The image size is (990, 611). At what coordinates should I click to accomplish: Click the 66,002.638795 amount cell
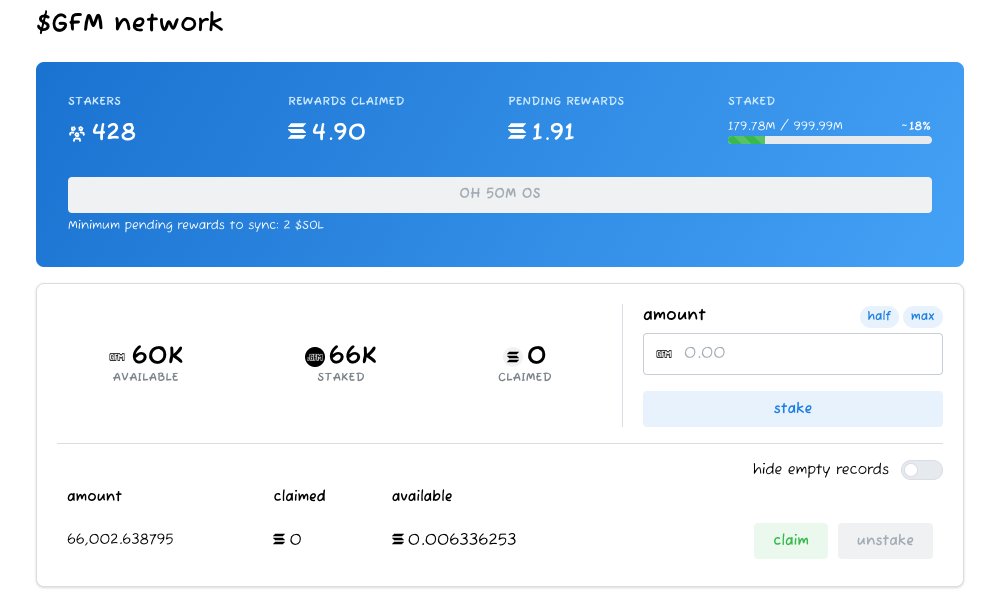pyautogui.click(x=120, y=539)
